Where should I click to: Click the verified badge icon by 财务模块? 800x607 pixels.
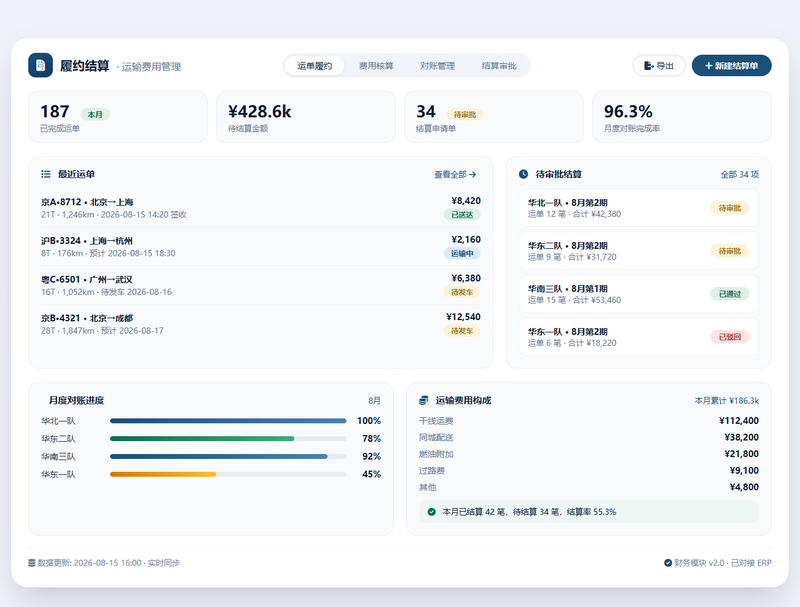(668, 563)
